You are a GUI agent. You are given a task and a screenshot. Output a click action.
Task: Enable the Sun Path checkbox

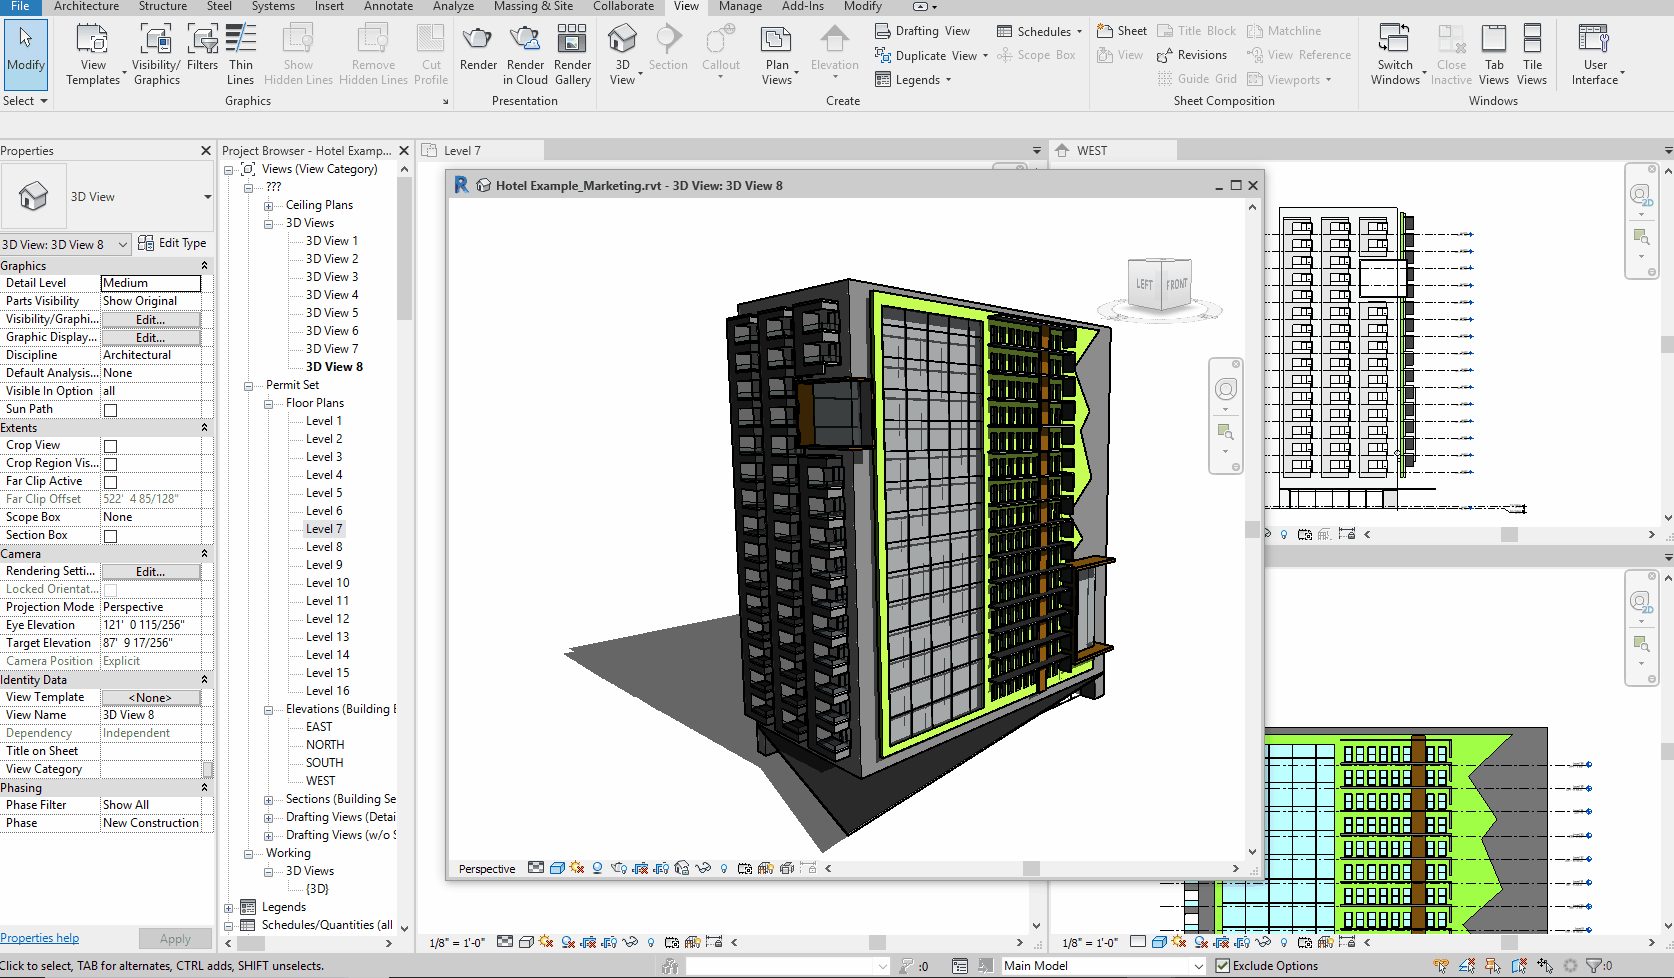point(111,410)
